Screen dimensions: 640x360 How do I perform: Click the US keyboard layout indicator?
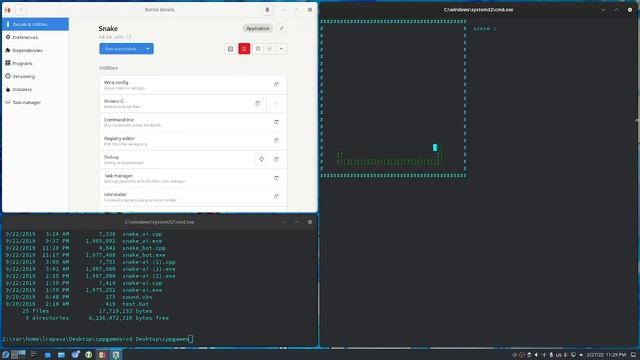[558, 355]
